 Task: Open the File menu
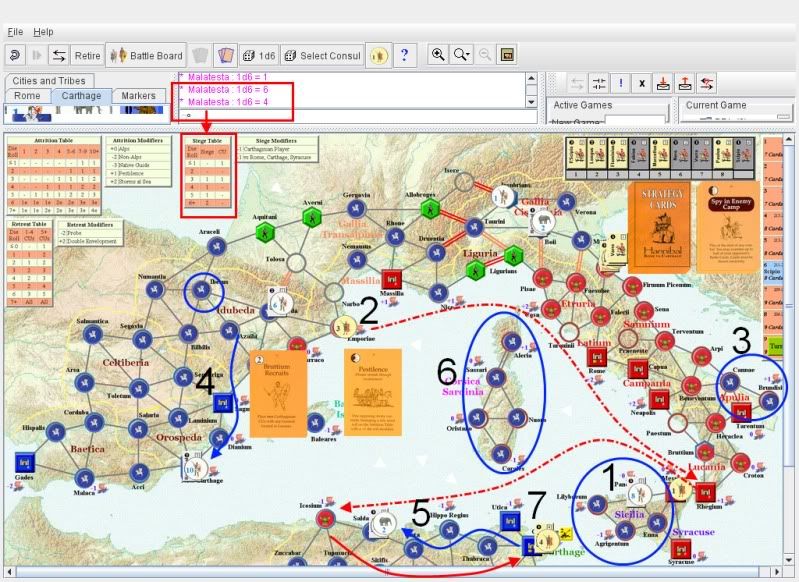15,32
